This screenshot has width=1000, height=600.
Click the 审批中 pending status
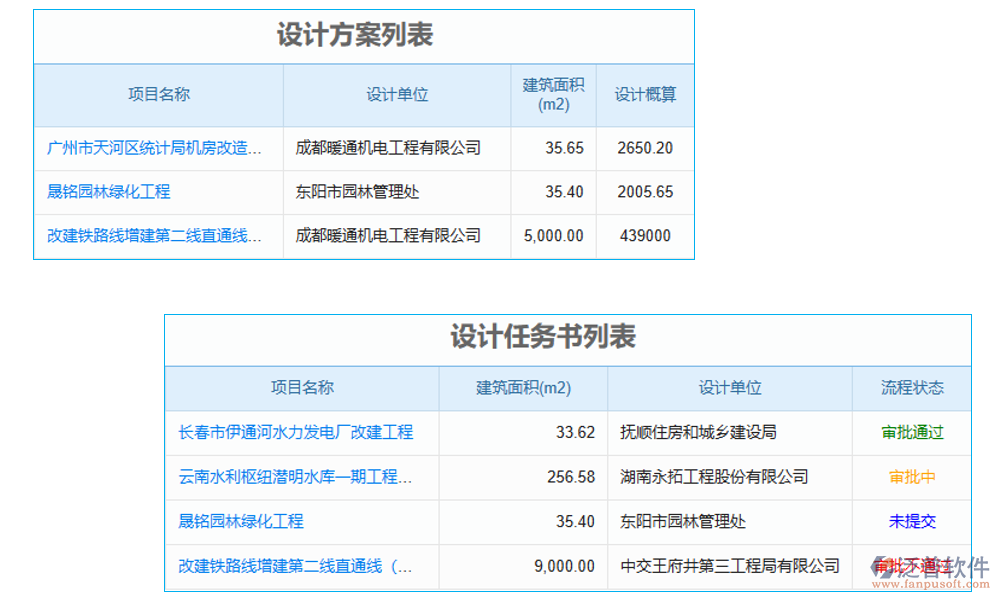916,478
